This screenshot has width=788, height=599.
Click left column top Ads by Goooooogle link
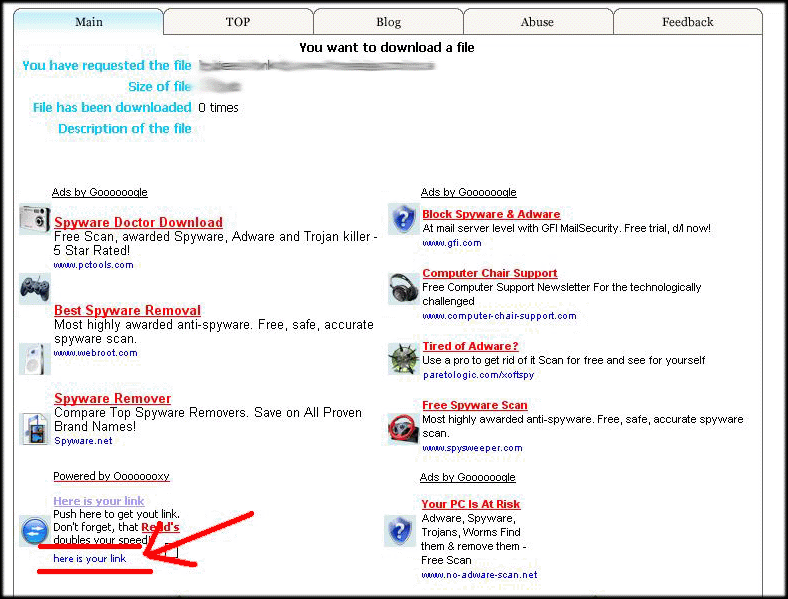pos(100,192)
